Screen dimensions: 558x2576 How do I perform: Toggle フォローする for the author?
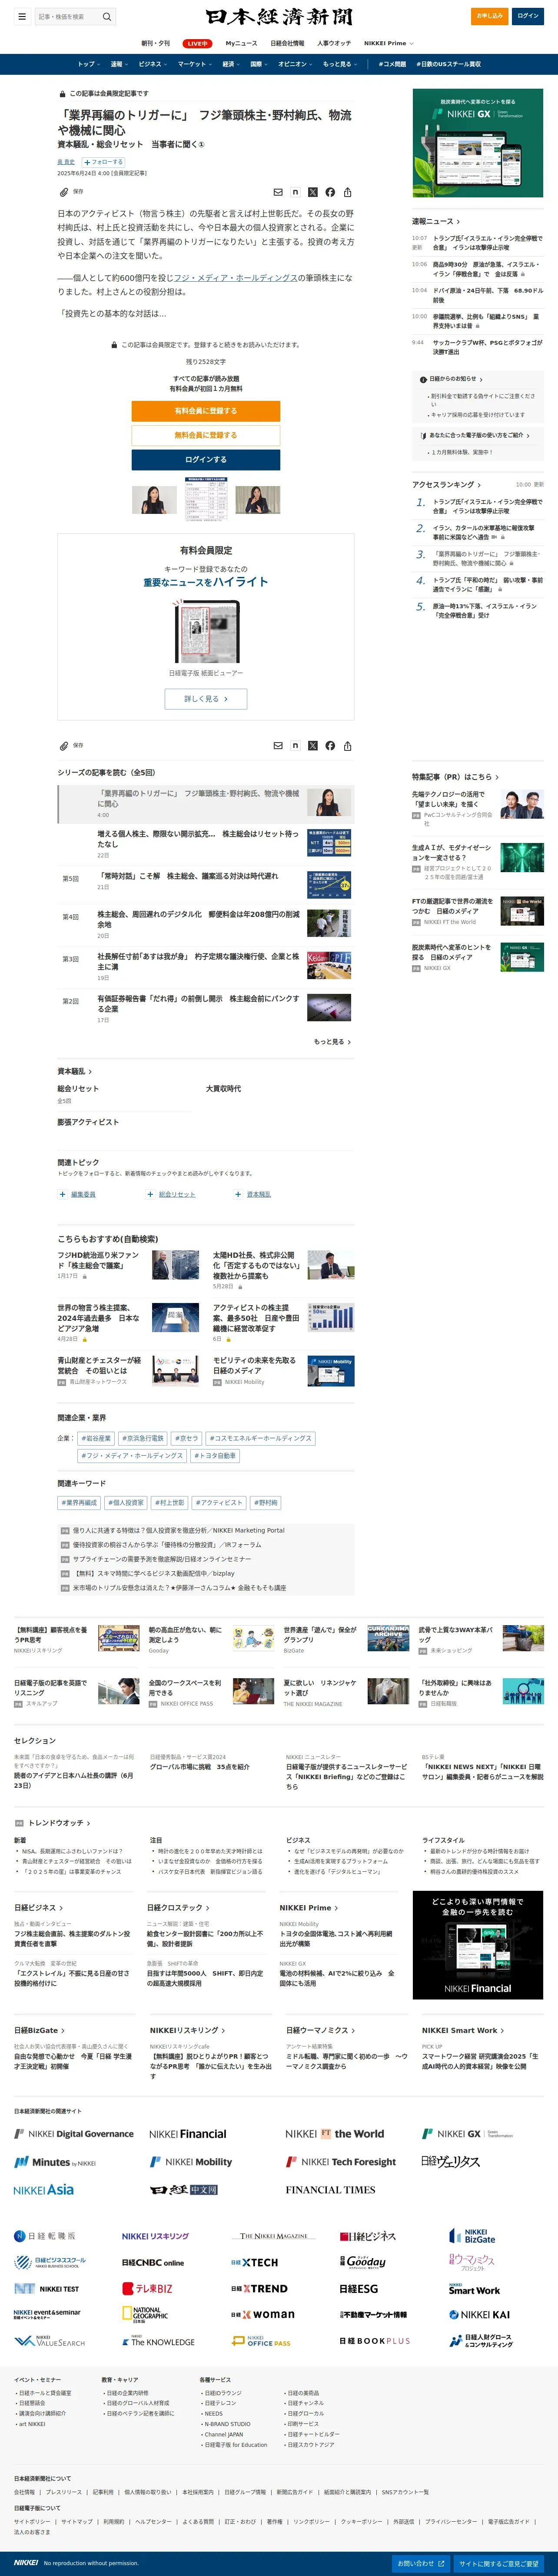tap(104, 162)
